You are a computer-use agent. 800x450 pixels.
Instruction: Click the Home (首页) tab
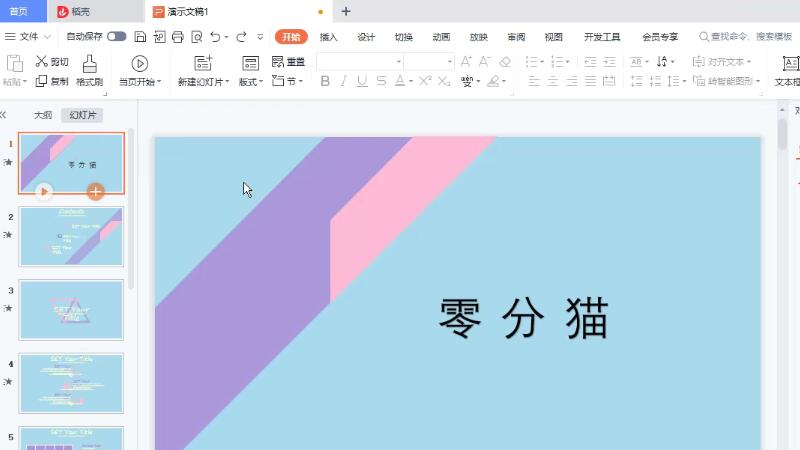pos(19,11)
